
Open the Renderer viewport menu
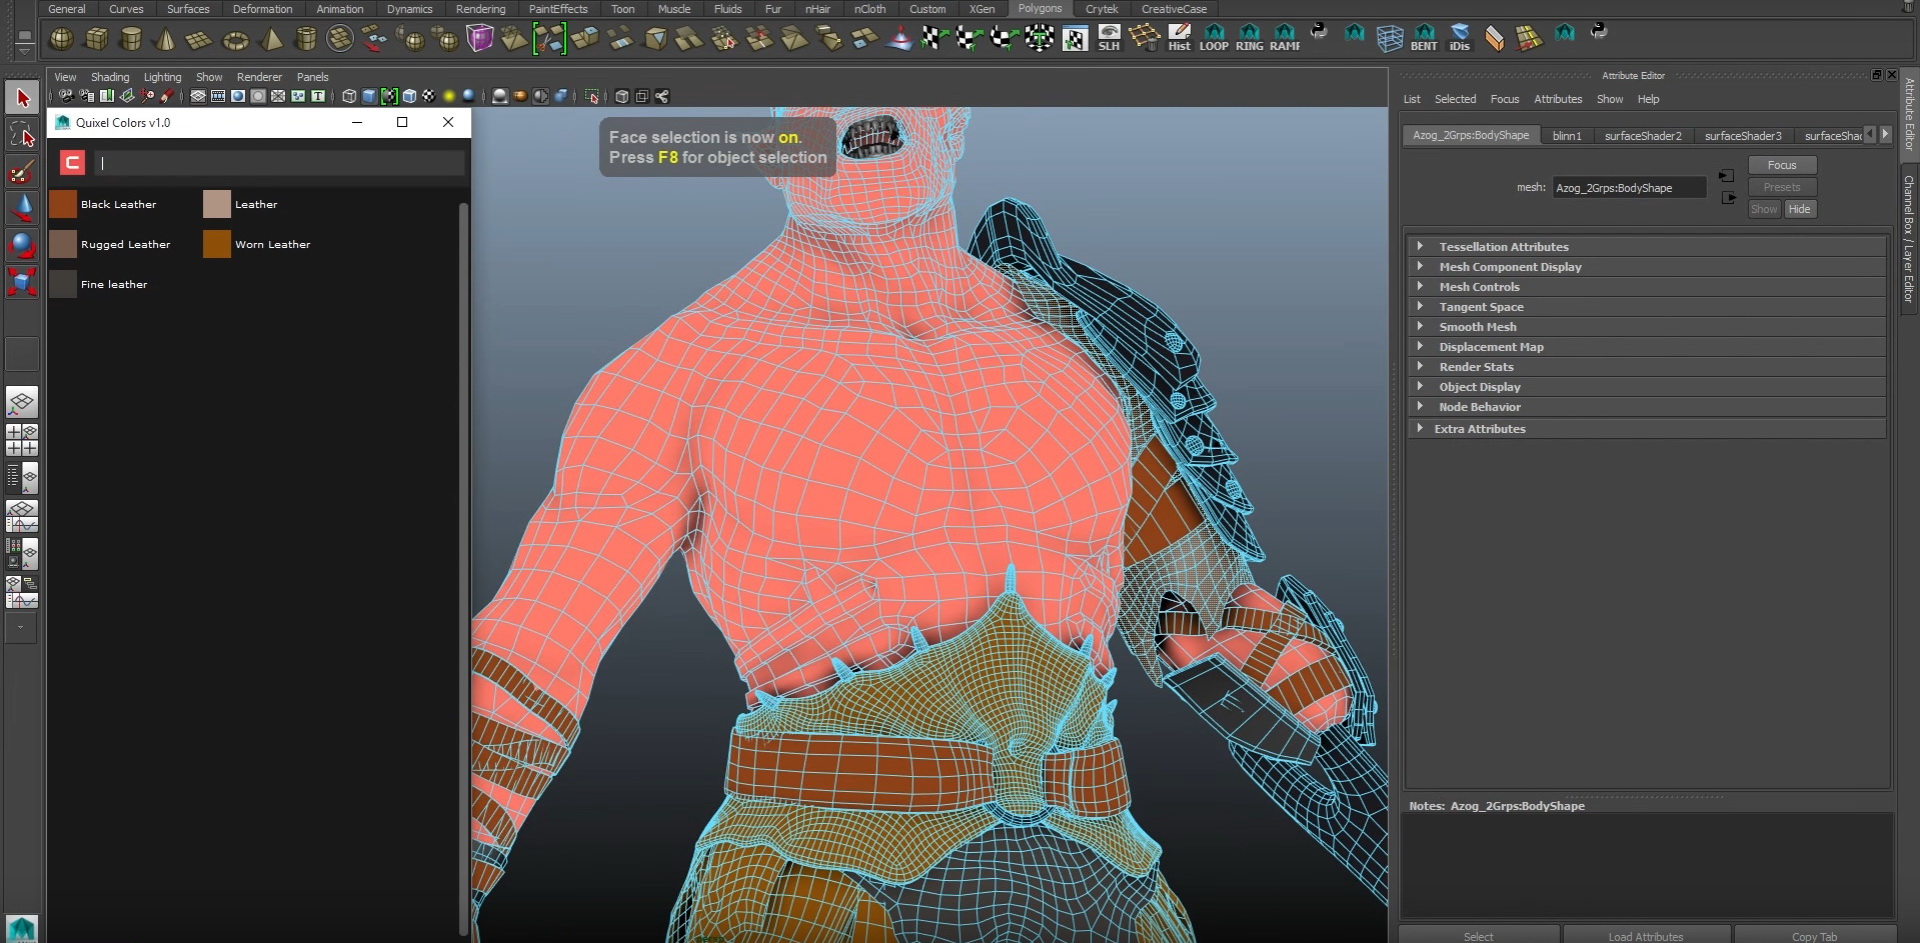coord(259,77)
